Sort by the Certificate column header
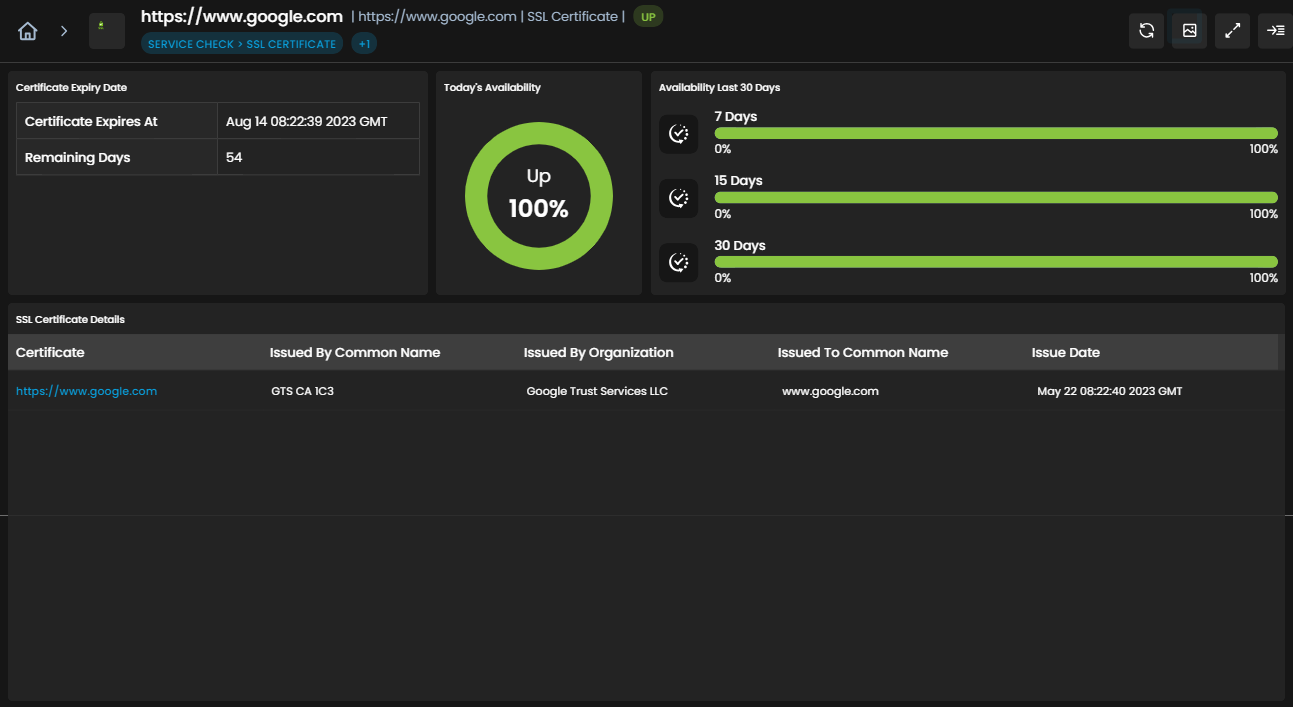The image size is (1293, 707). (x=50, y=352)
